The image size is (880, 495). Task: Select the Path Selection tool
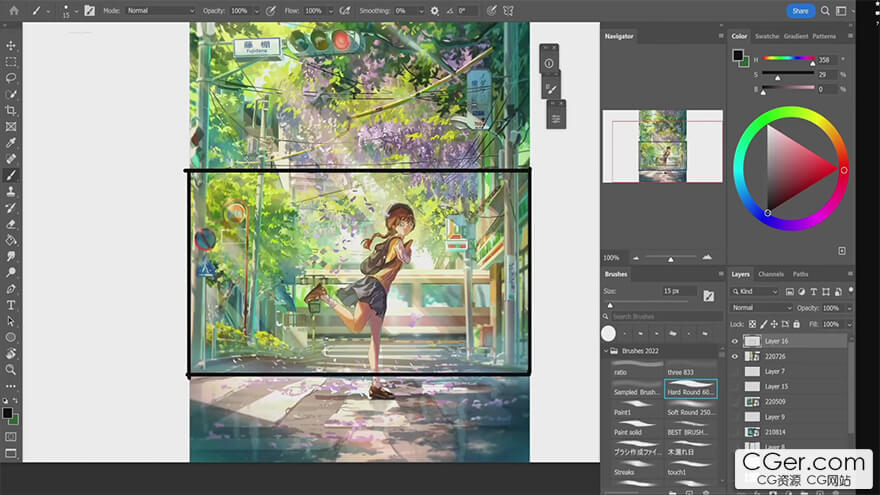11,321
